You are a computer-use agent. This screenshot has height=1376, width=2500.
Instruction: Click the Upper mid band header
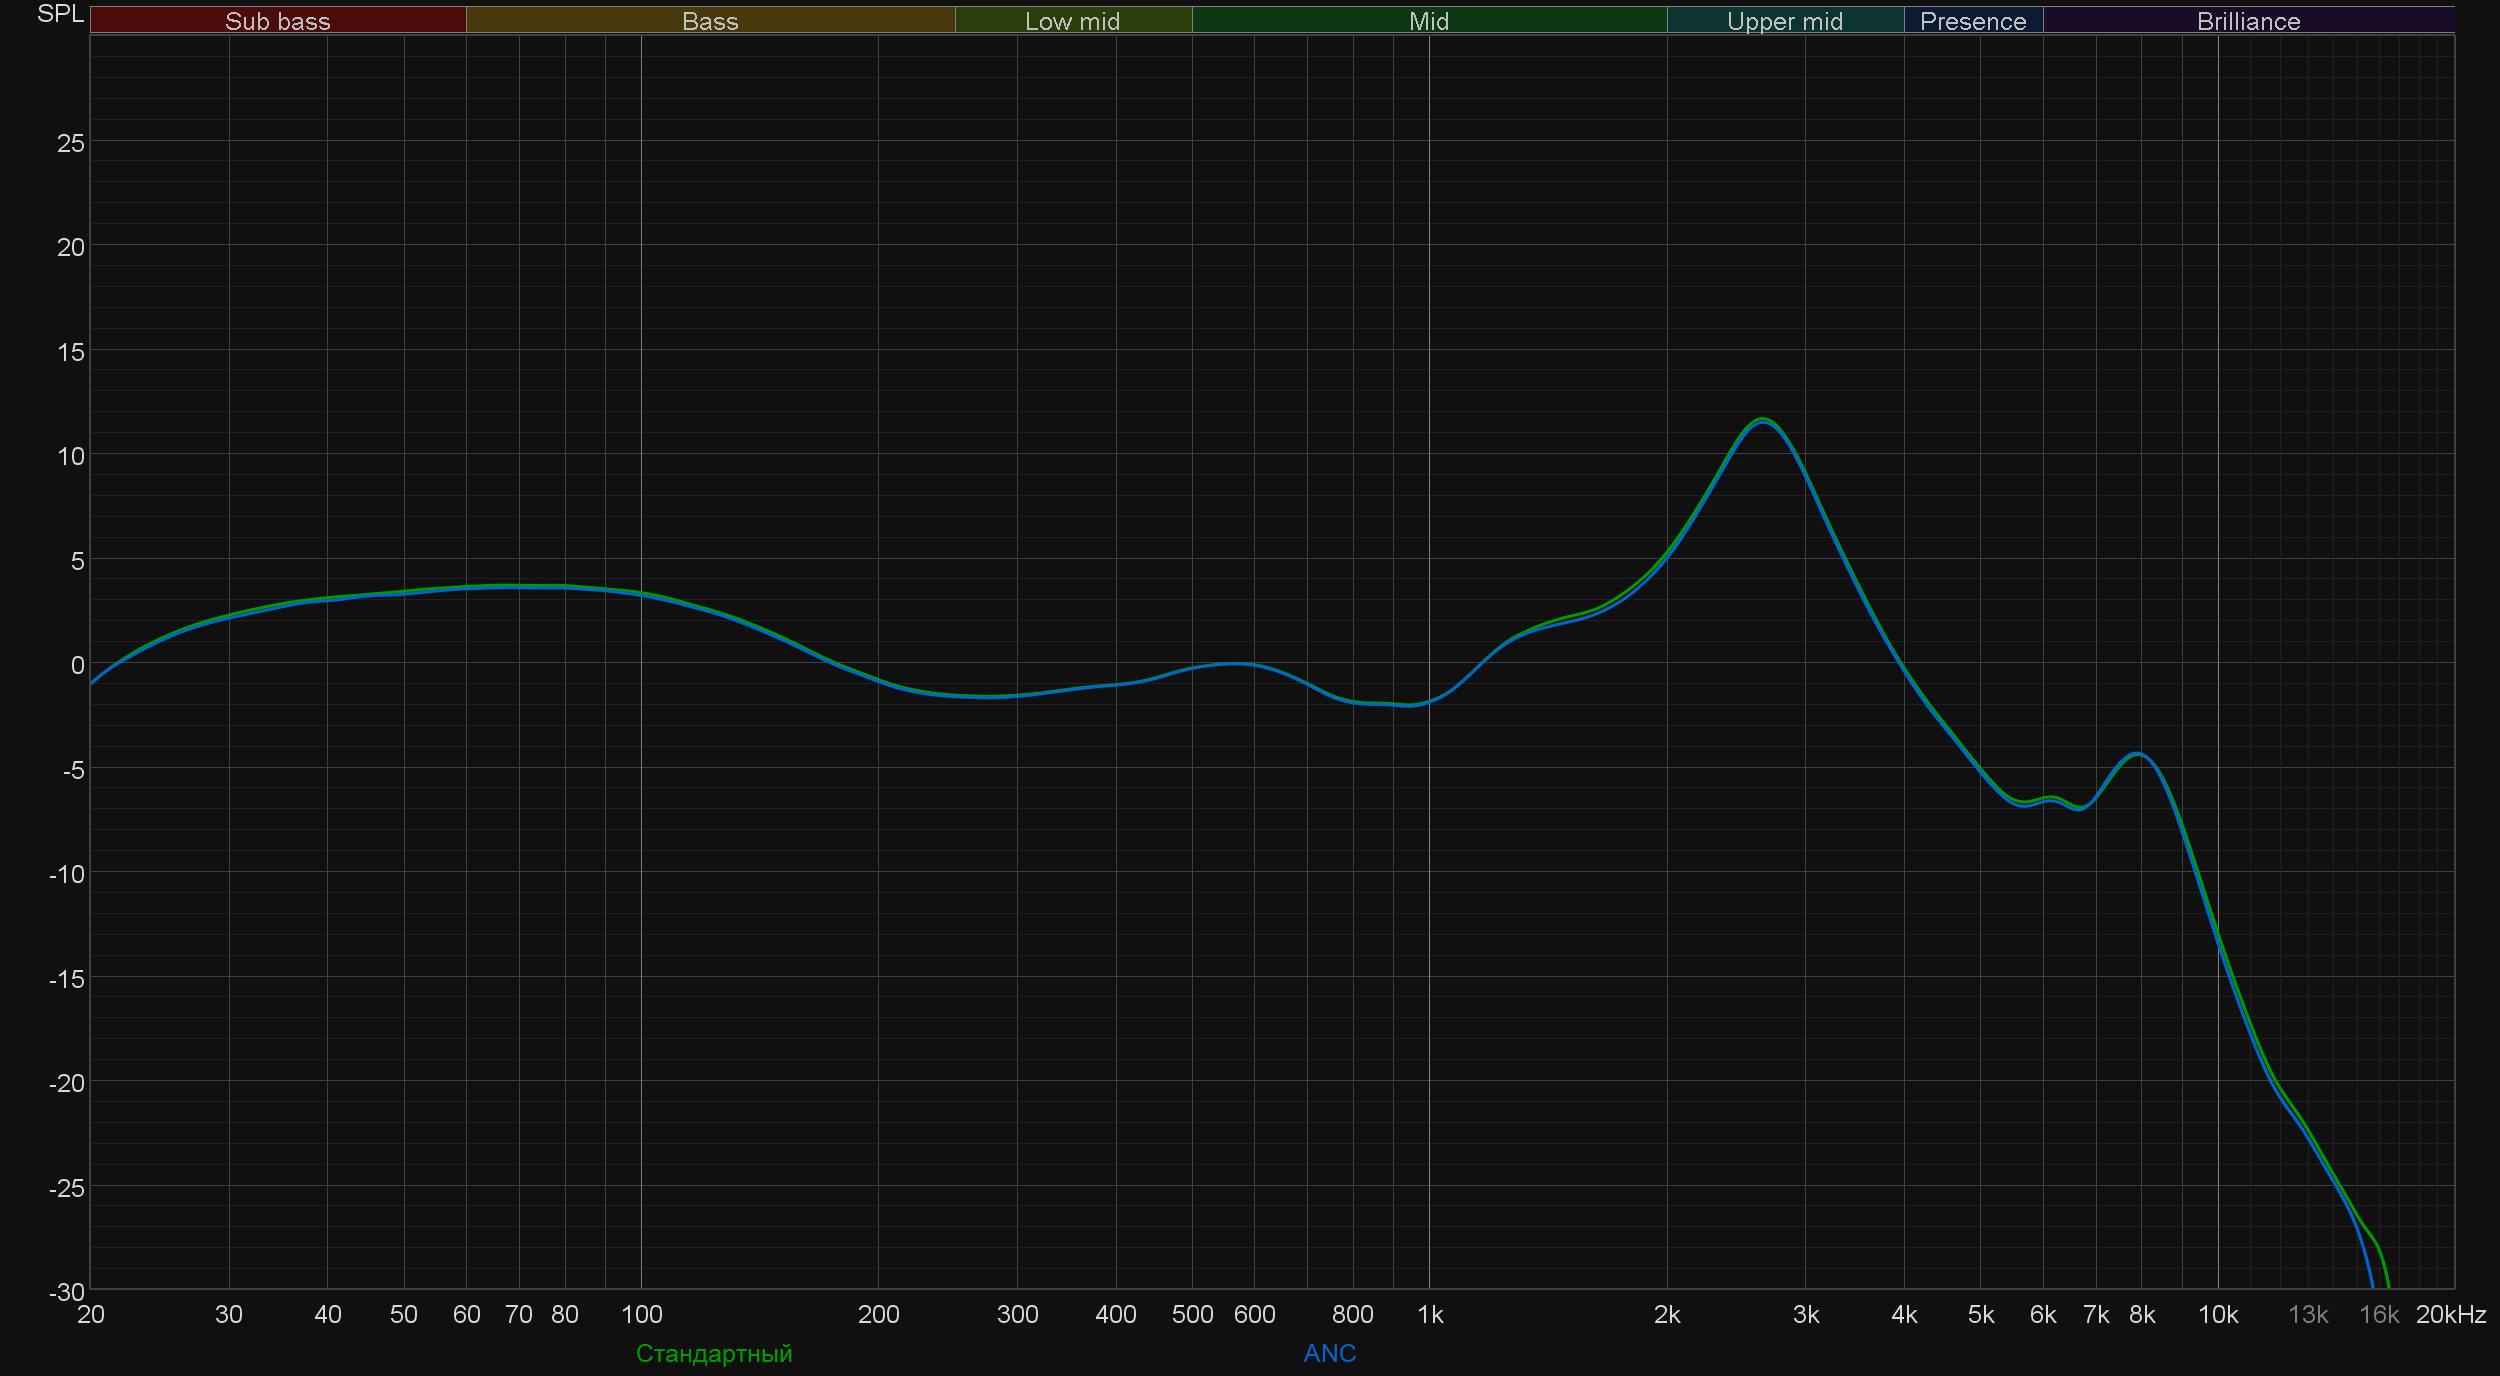pos(1784,21)
